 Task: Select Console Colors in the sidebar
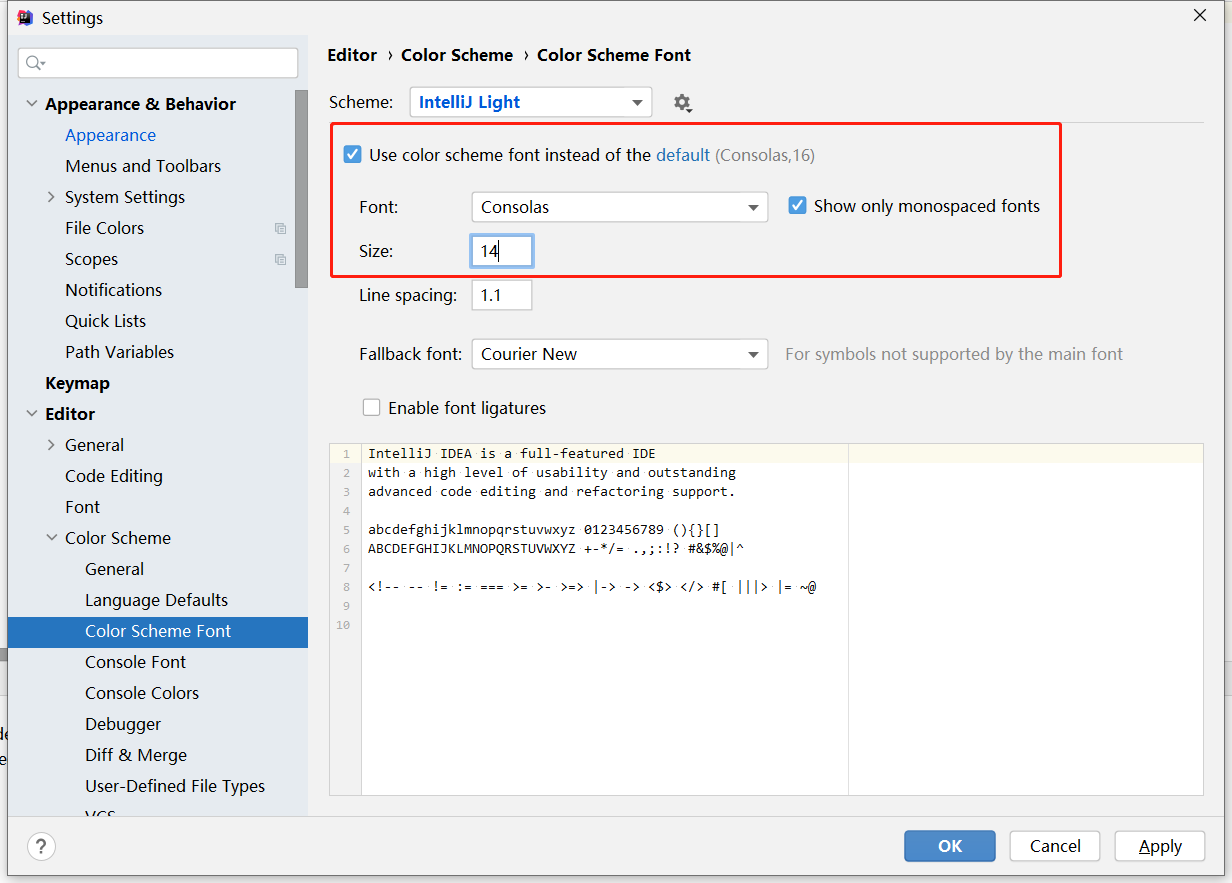click(141, 692)
